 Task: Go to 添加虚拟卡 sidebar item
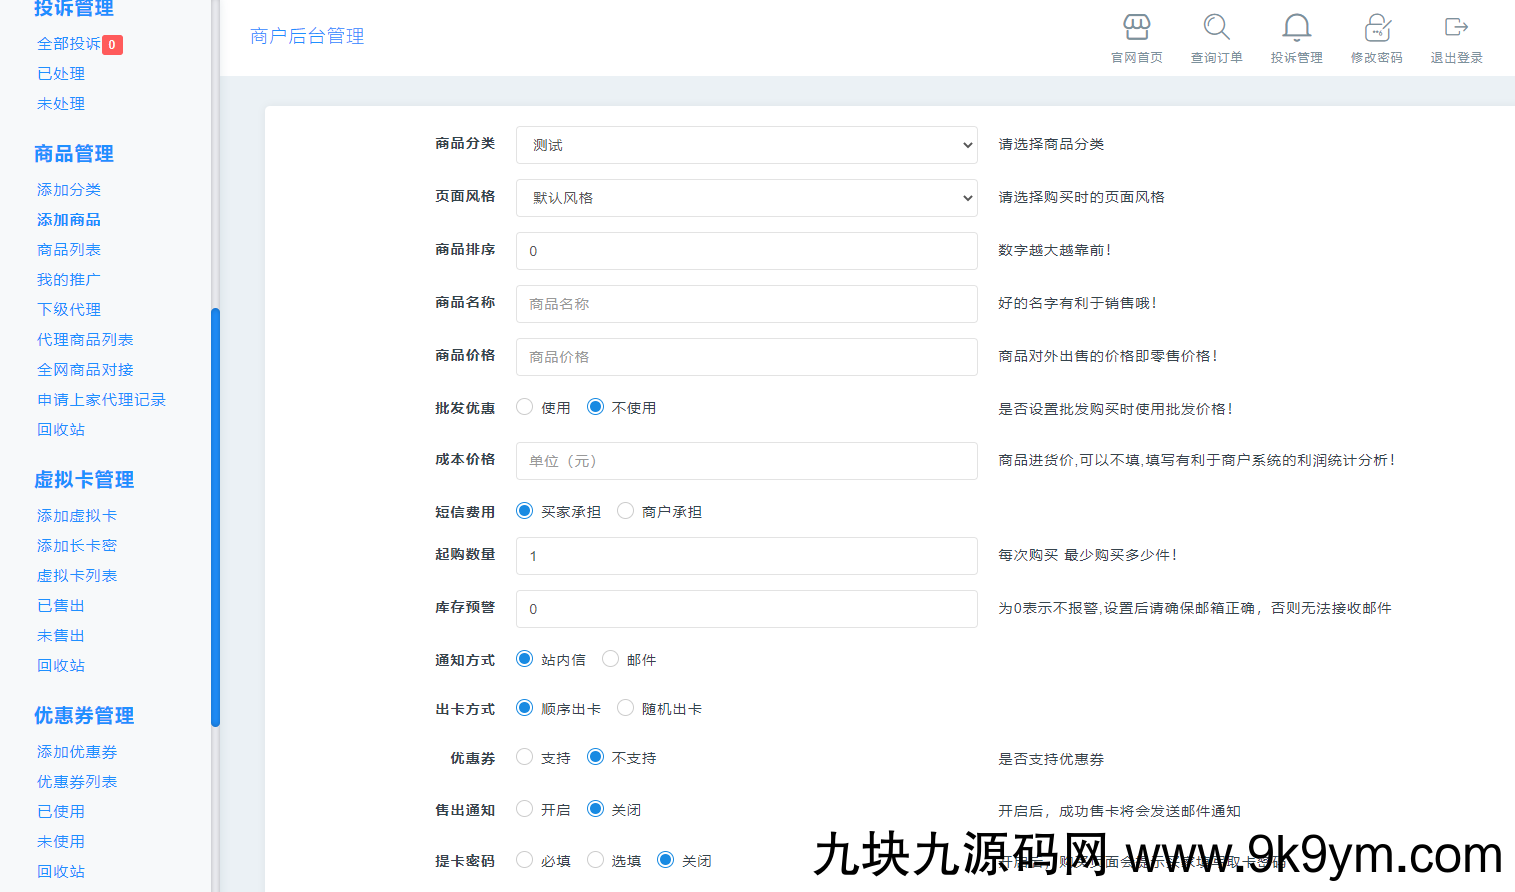77,516
